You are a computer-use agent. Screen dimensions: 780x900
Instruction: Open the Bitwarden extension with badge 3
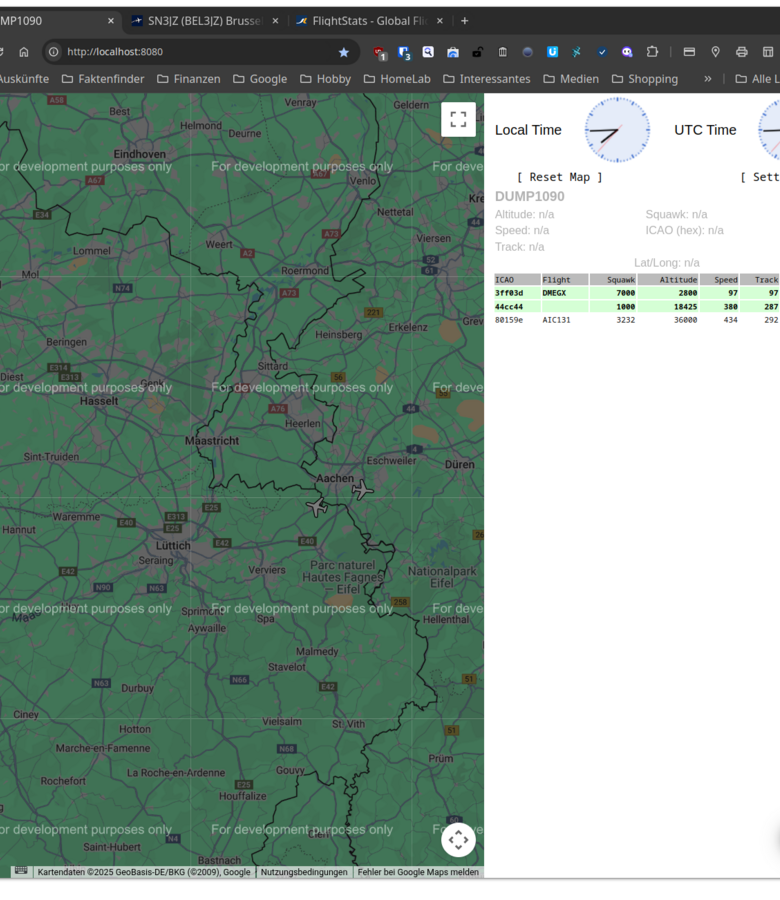tap(404, 53)
